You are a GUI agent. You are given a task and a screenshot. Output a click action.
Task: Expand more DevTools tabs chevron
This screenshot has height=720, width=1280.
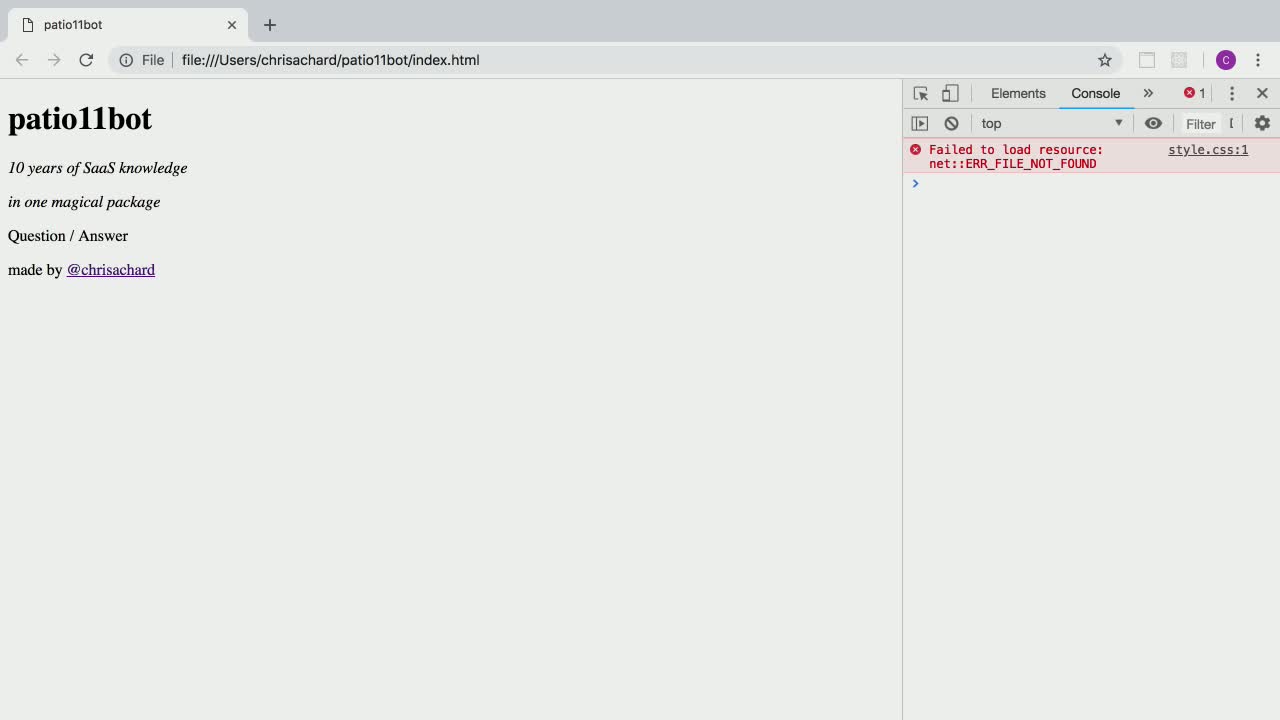tap(1148, 93)
